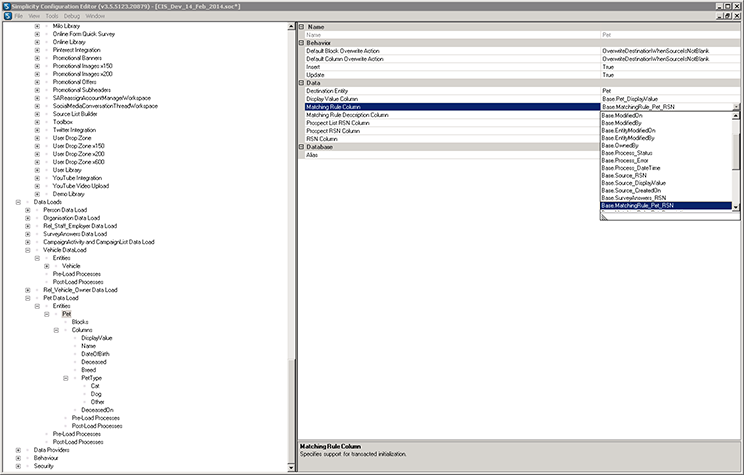Expand the Pinterest Integration node

(x=37, y=50)
